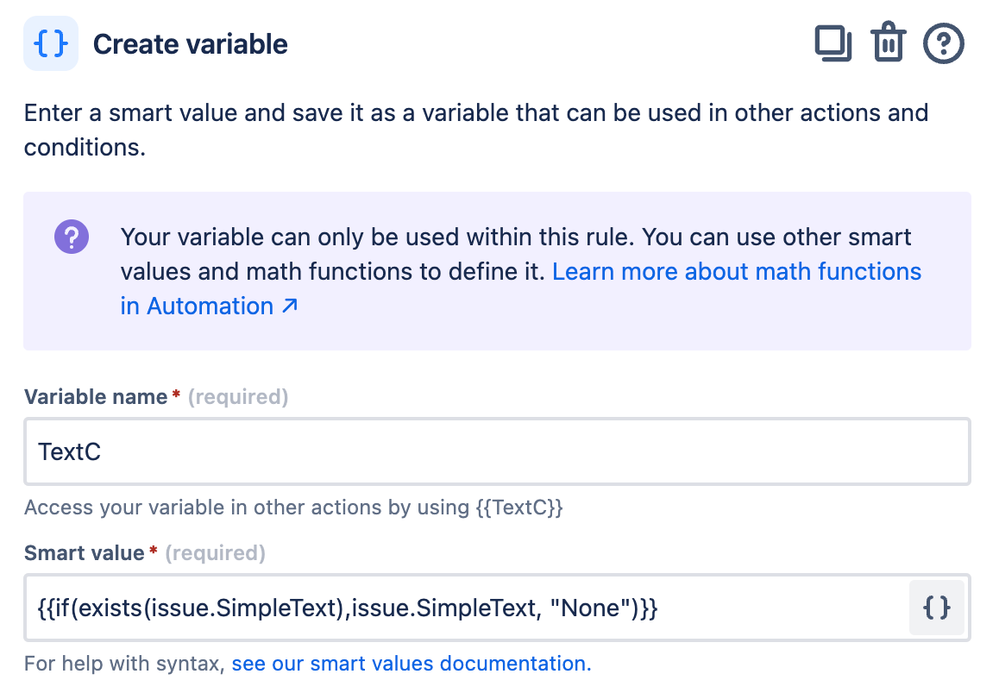The height and width of the screenshot is (682, 999).
Task: Click the (required) hint beside Smart value
Action: (x=215, y=553)
